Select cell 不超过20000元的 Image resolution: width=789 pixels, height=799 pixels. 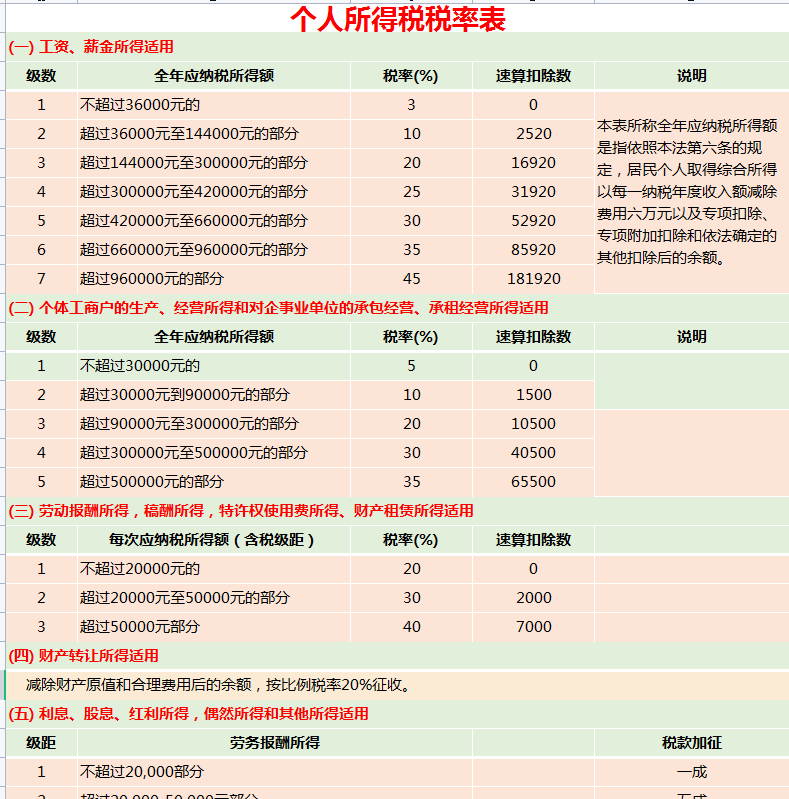pyautogui.click(x=214, y=569)
